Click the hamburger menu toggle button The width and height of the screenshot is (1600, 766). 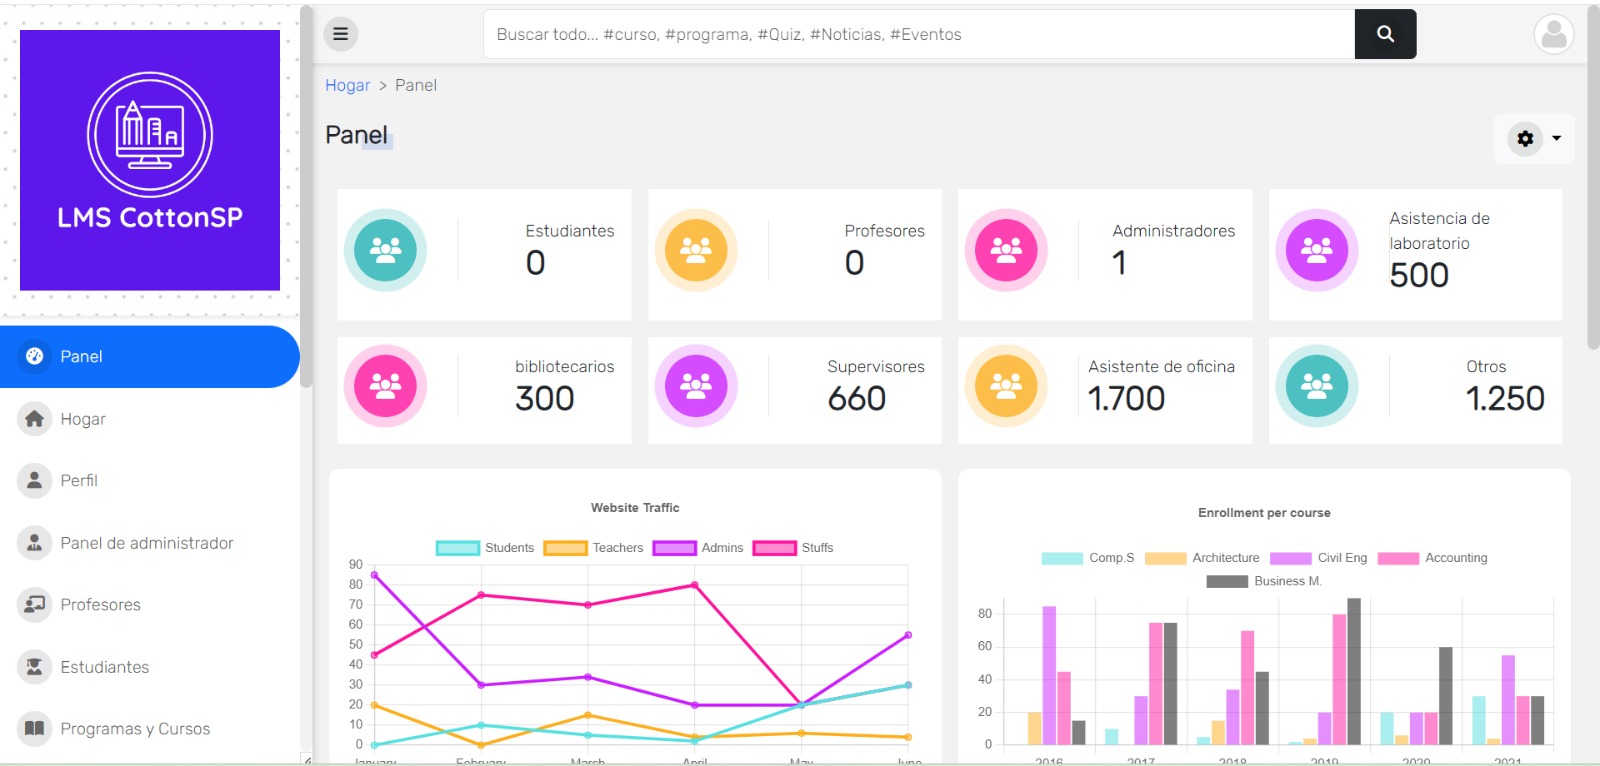(x=340, y=34)
